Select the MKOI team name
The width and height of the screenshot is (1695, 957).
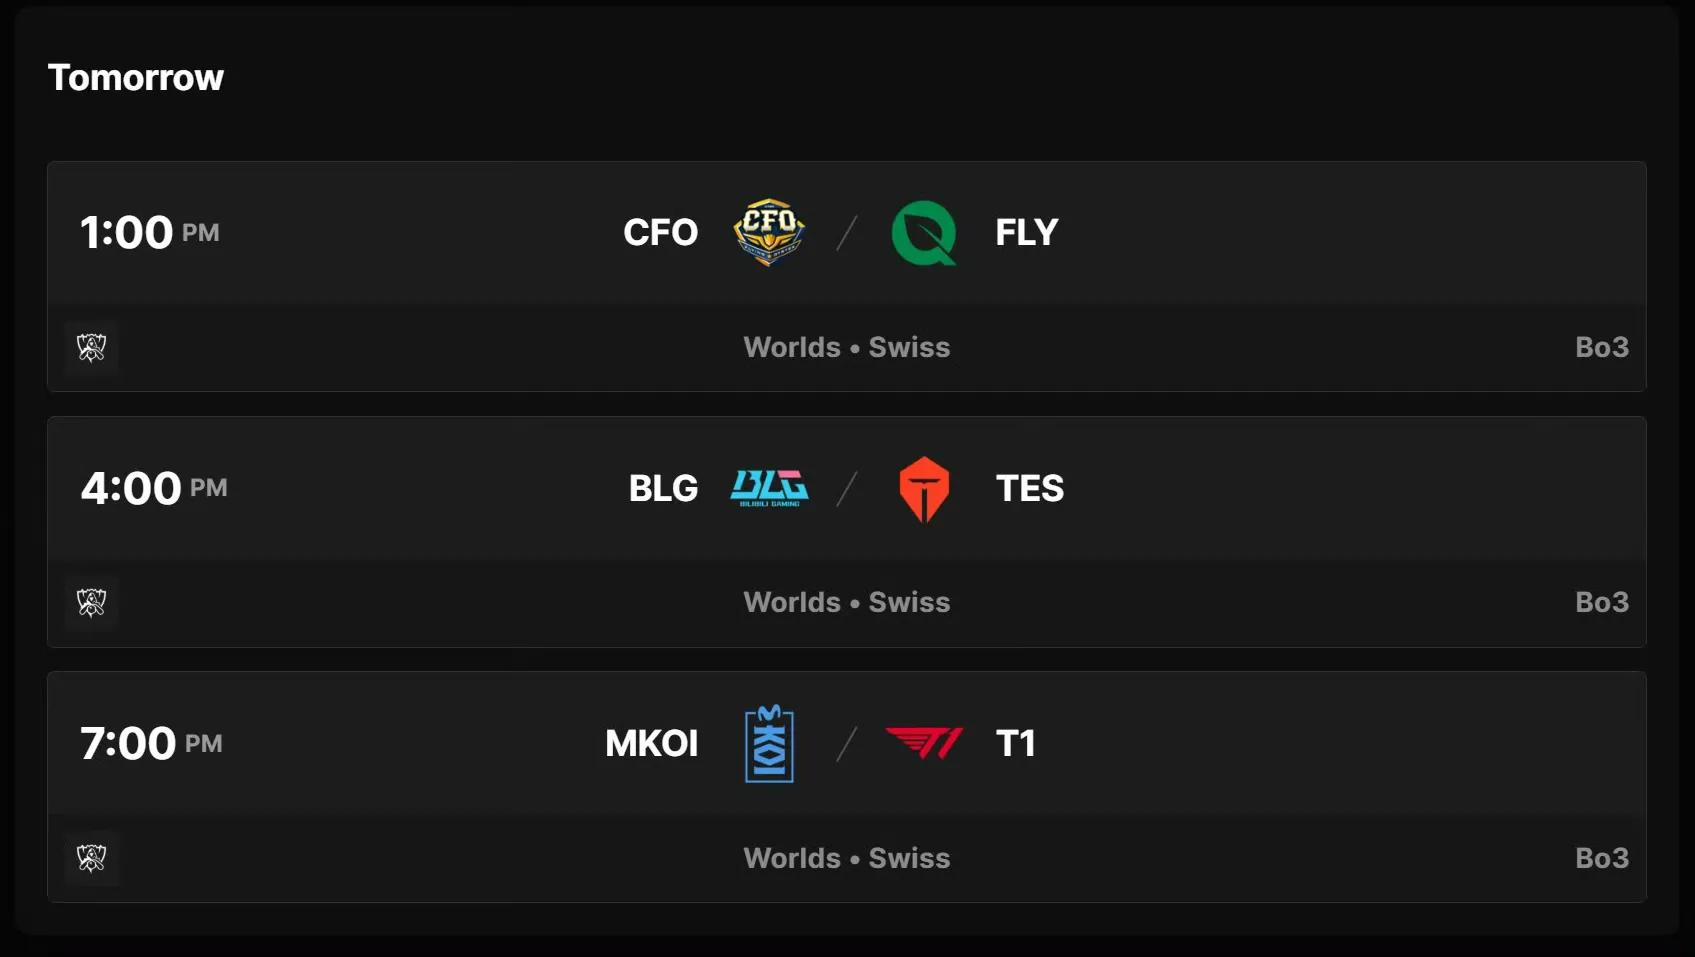click(x=651, y=743)
